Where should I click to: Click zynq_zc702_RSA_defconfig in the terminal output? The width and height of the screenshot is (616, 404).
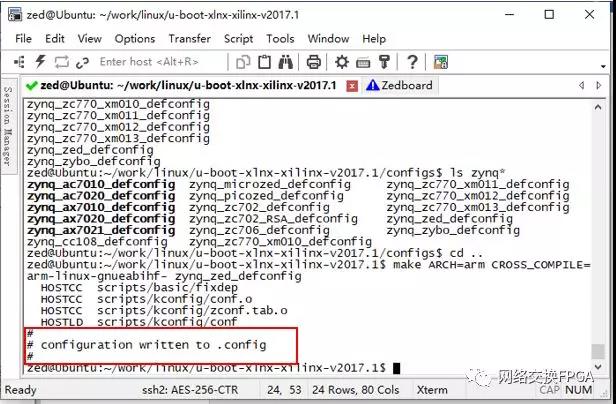pyautogui.click(x=273, y=219)
